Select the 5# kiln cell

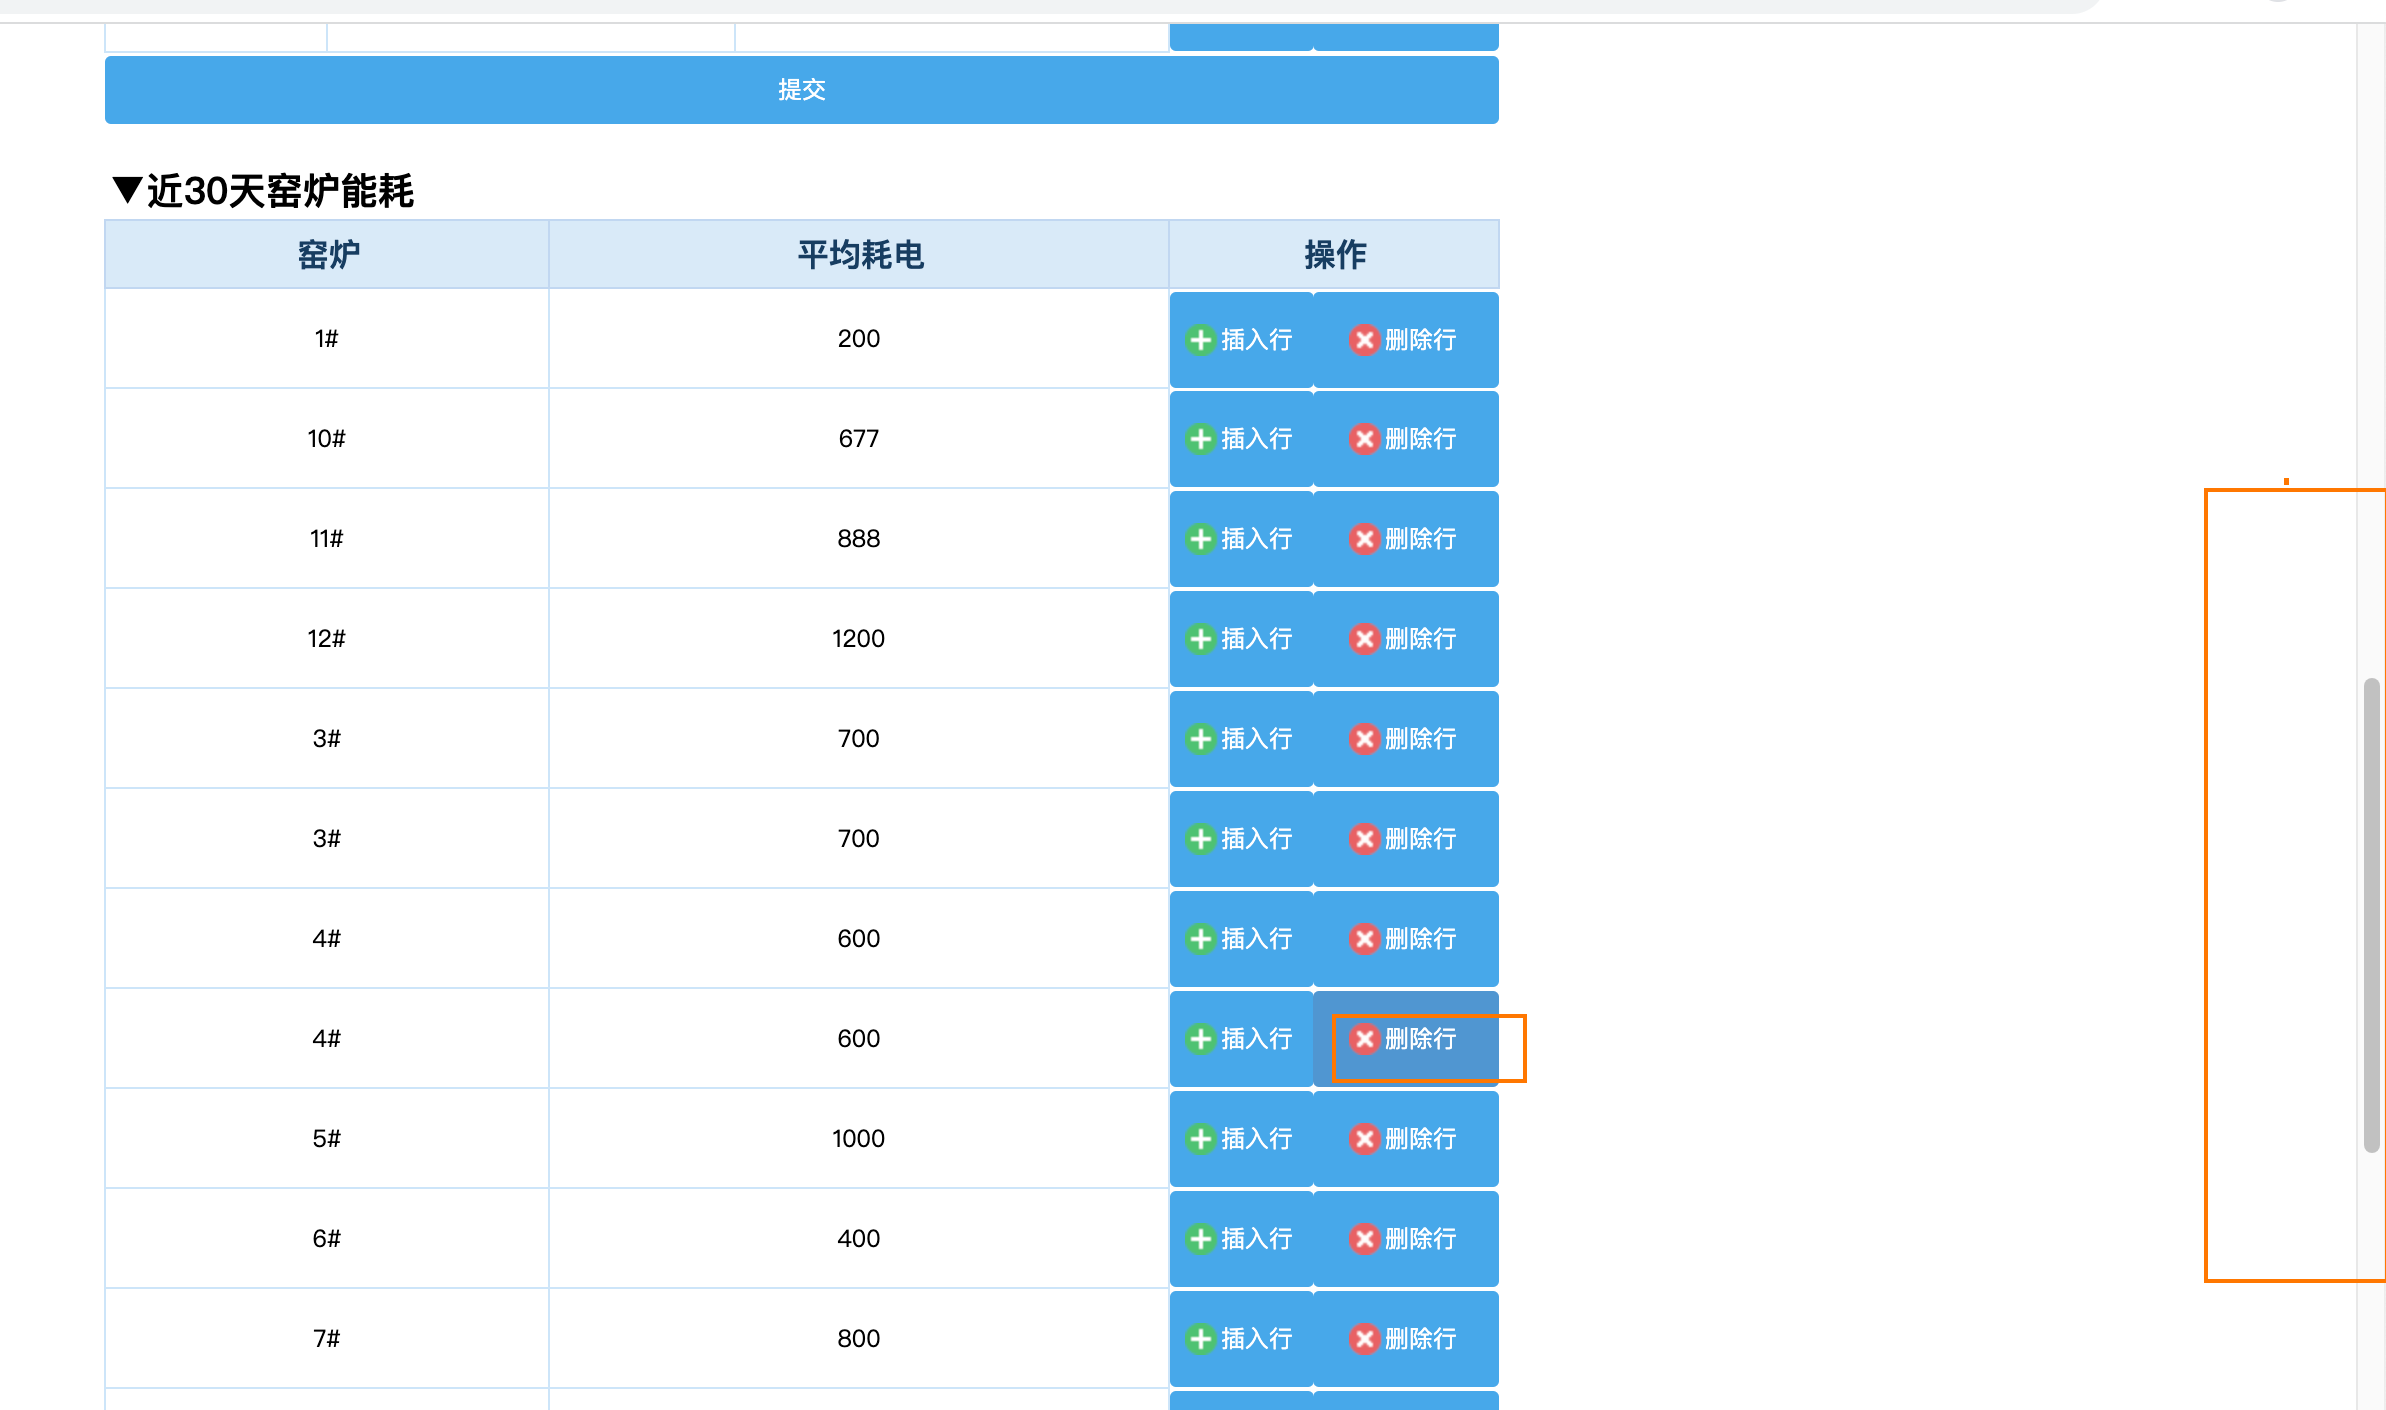point(327,1139)
